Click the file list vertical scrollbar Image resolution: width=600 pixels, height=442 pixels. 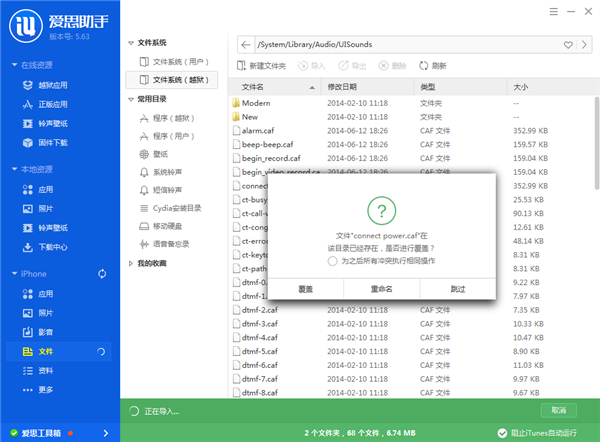pyautogui.click(x=597, y=144)
